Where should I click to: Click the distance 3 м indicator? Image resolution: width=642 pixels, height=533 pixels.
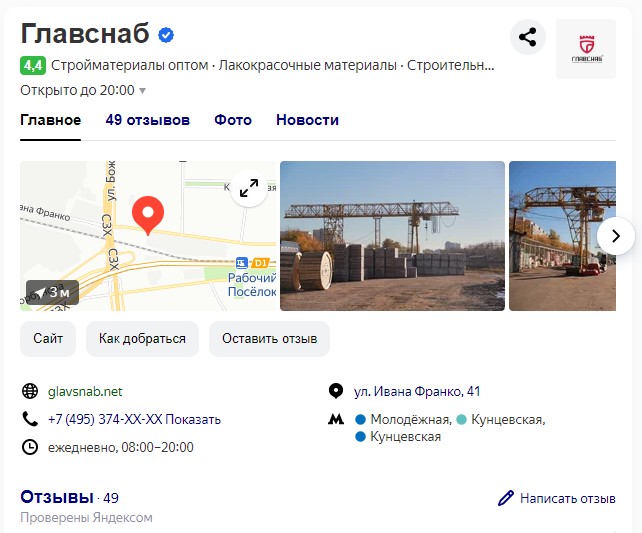[52, 292]
